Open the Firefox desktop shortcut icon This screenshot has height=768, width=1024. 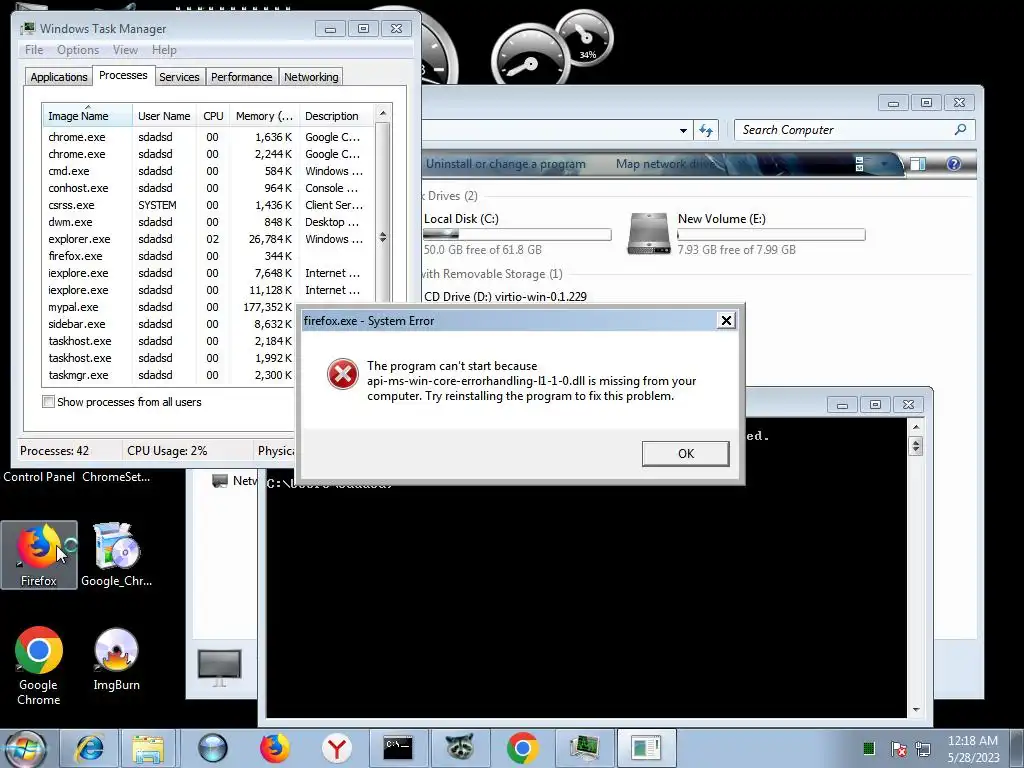pos(39,554)
